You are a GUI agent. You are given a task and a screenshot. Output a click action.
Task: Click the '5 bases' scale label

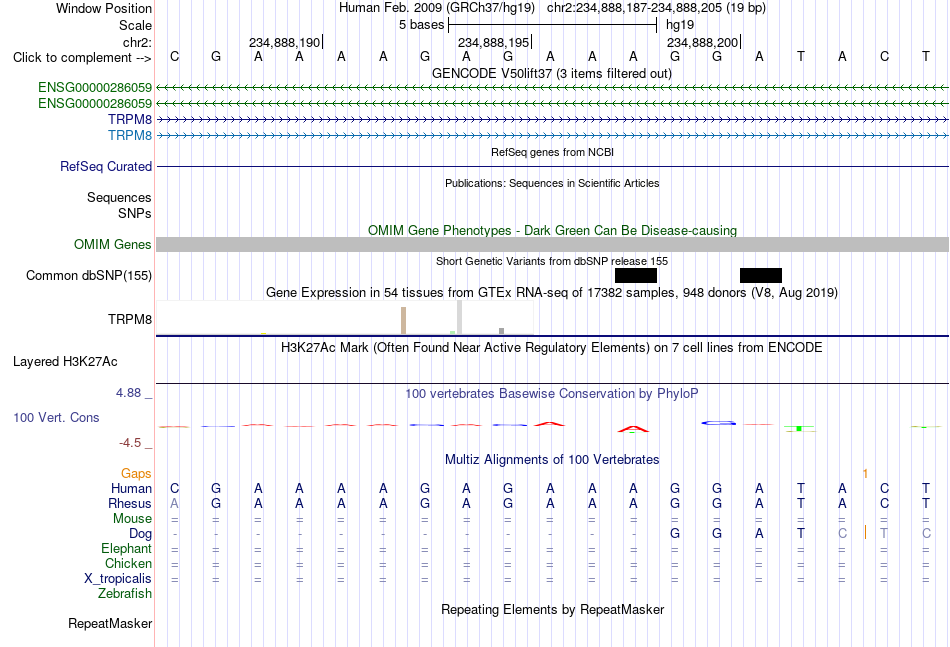(x=421, y=25)
